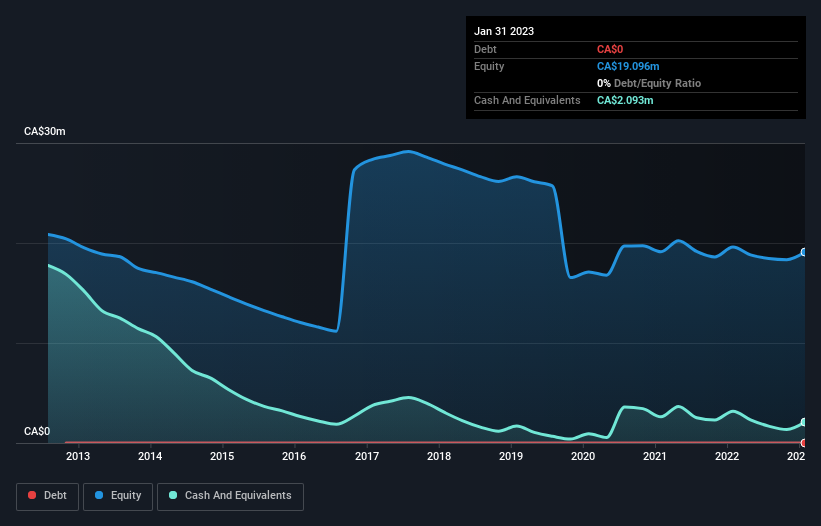Click the blue Equity legend dot
821x526 pixels.
[99, 495]
